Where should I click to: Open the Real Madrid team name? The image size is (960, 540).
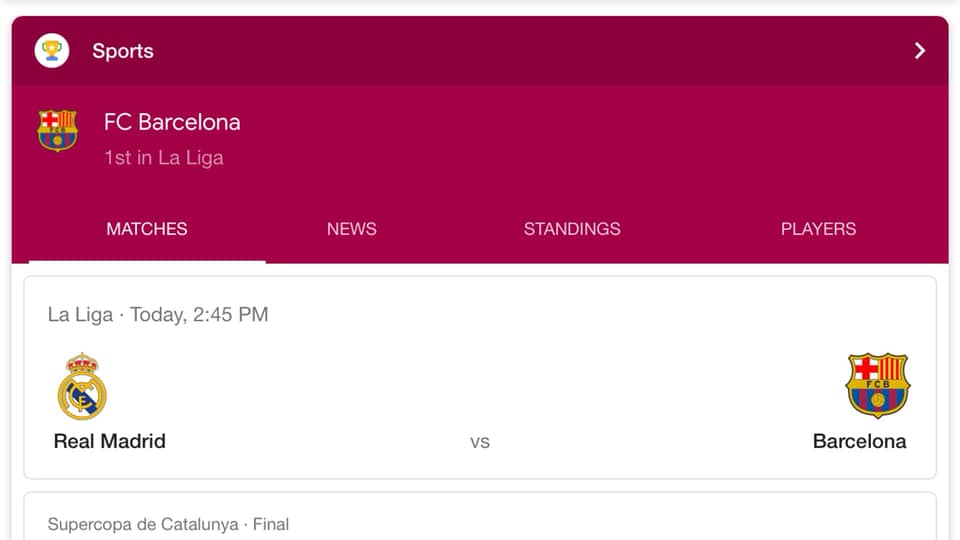pos(110,441)
